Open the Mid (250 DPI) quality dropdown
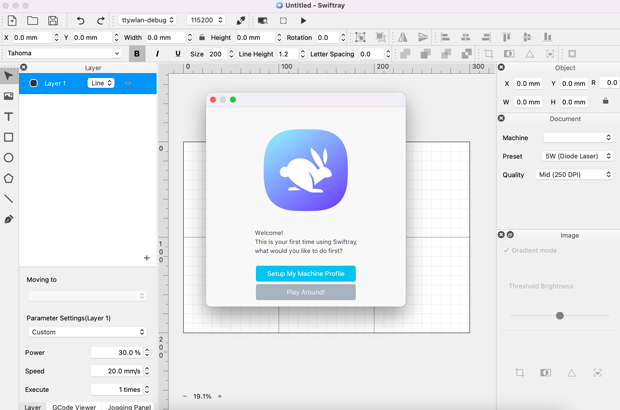Viewport: 620px width, 410px height. click(574, 174)
